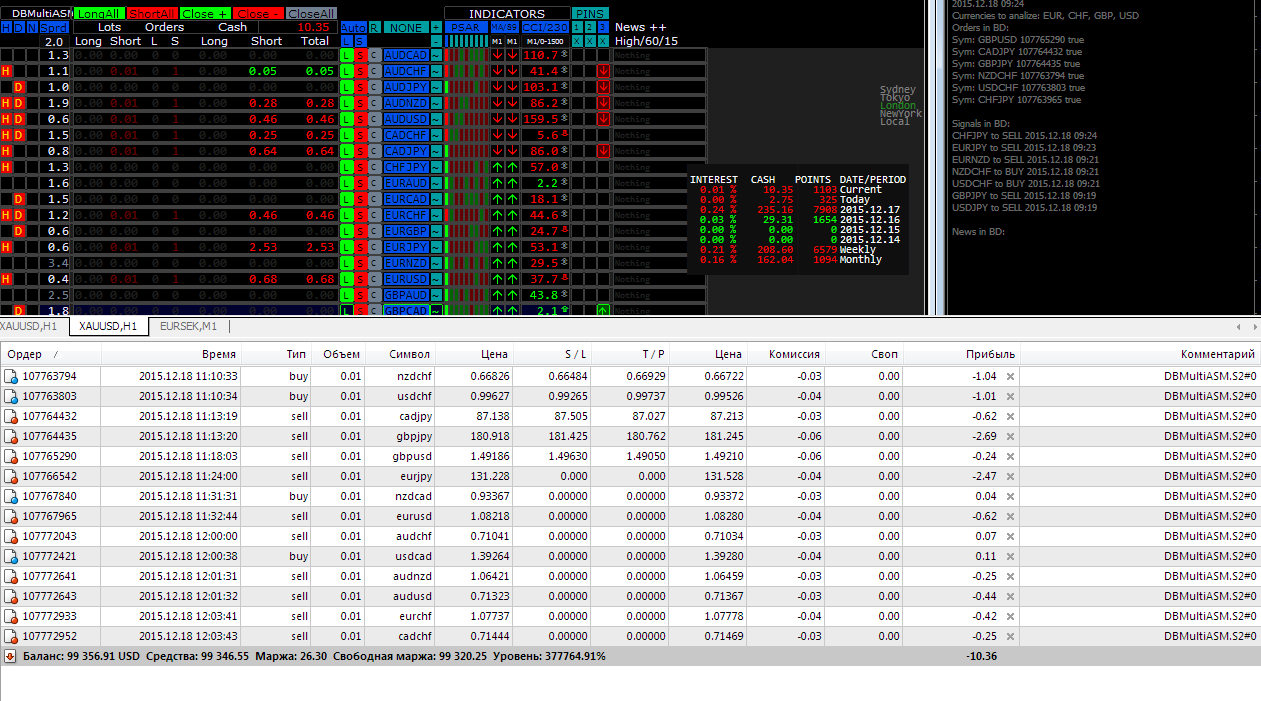Viewport: 1261px width, 701px height.
Task: Click blue L button under Auto header
Action: click(347, 41)
